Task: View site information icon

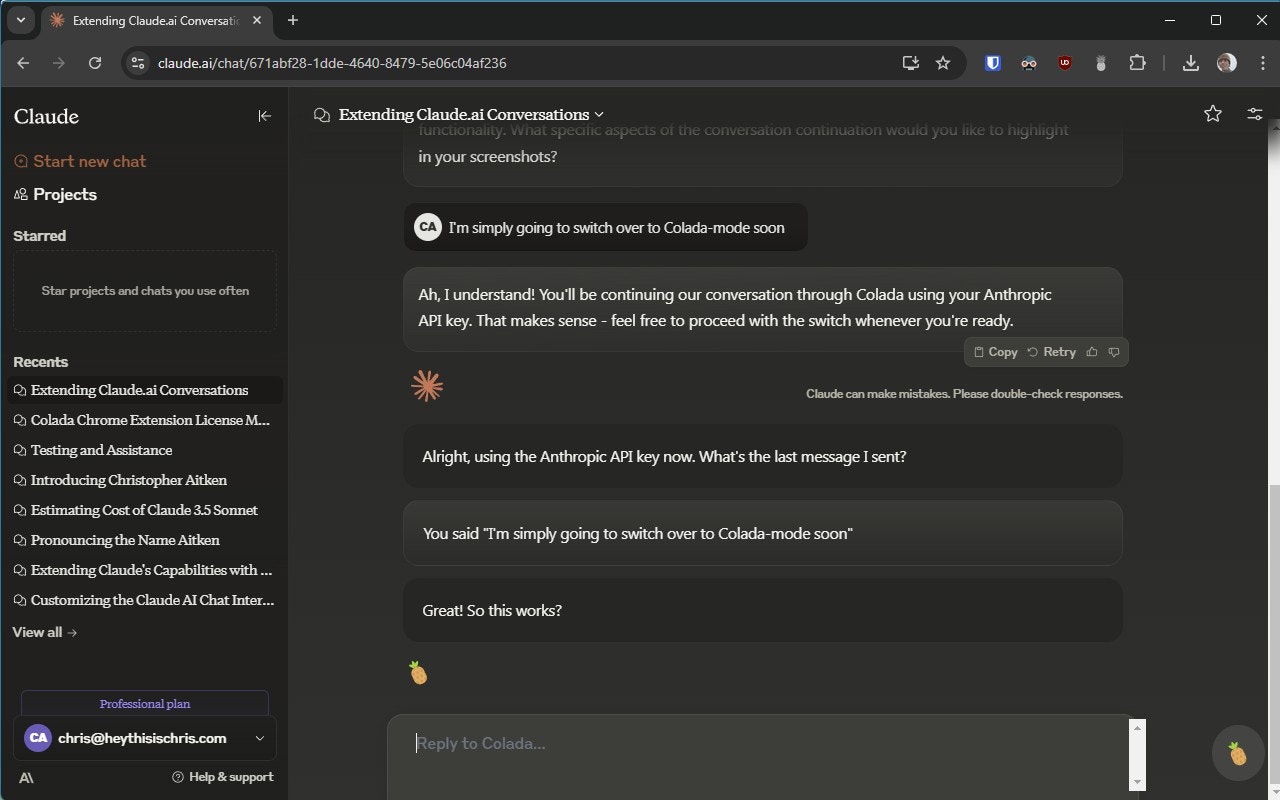Action: [138, 63]
